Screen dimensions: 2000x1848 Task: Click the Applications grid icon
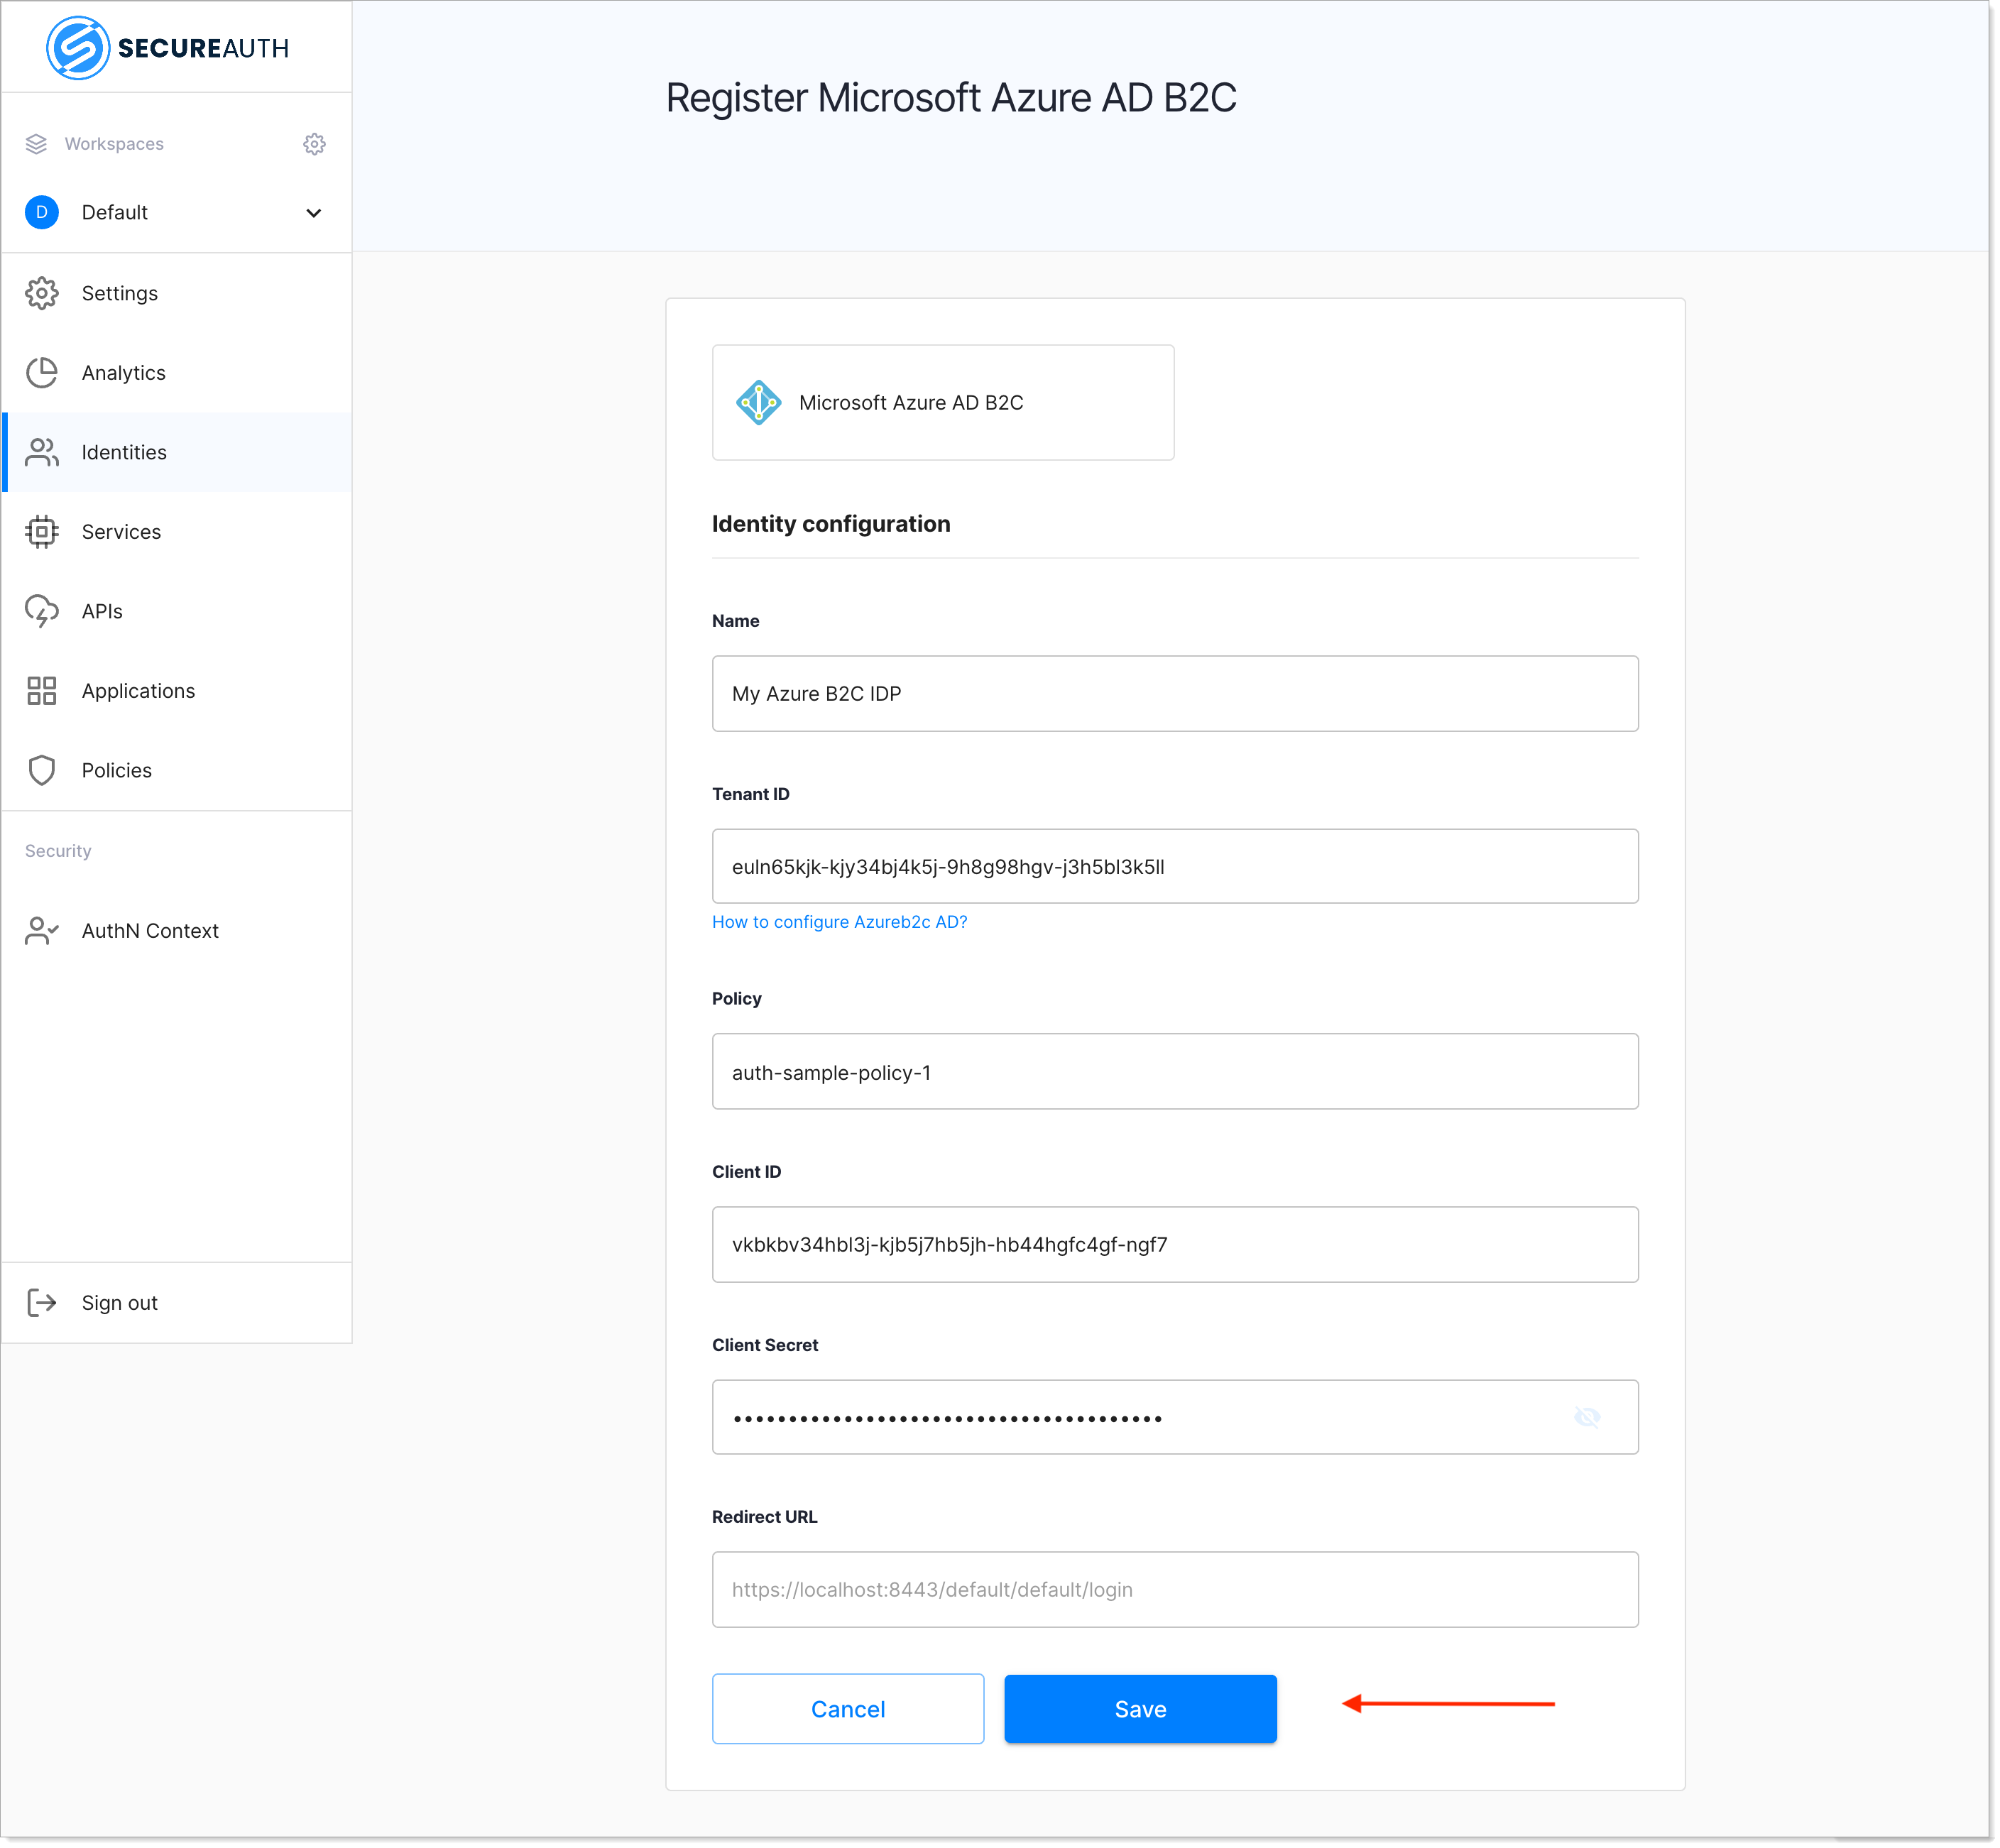point(41,691)
